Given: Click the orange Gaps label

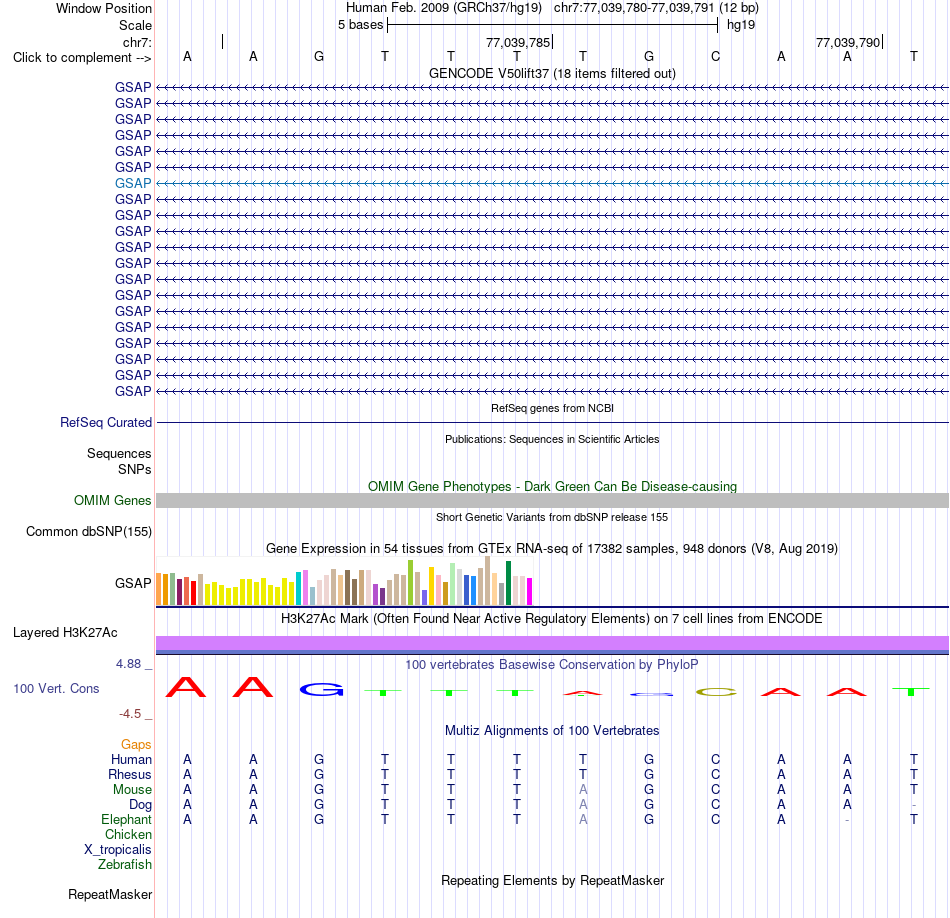Looking at the screenshot, I should (136, 745).
